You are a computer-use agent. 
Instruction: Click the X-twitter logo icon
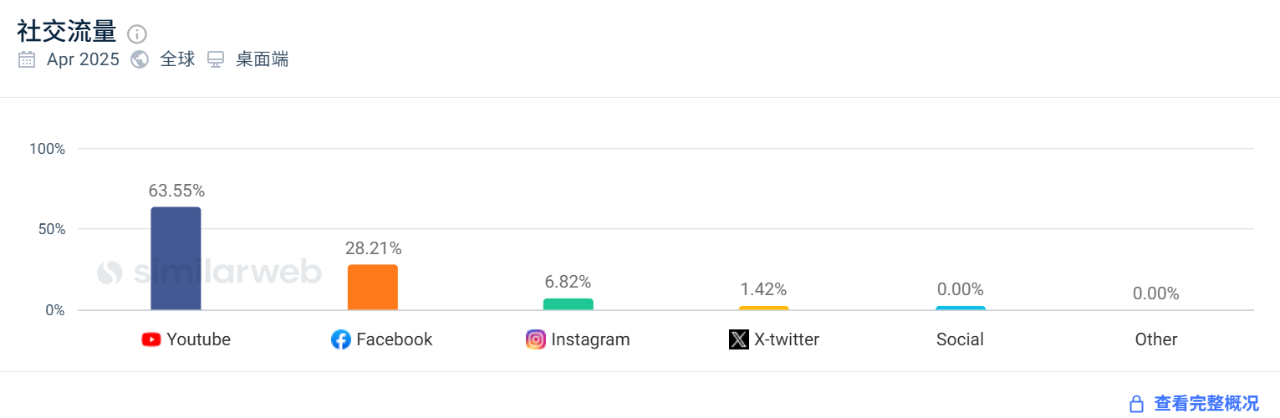click(x=739, y=340)
